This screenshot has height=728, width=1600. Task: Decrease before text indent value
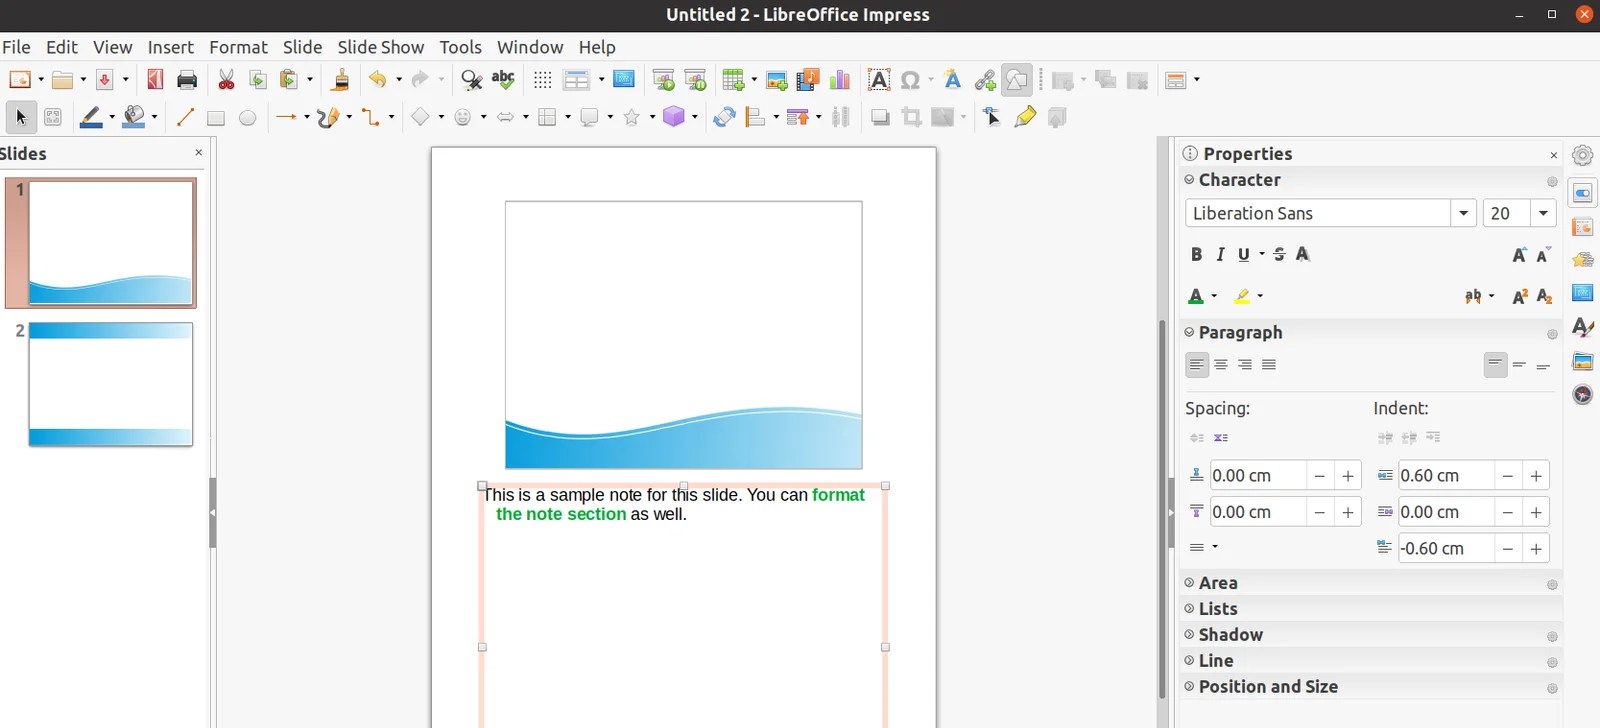click(1507, 476)
